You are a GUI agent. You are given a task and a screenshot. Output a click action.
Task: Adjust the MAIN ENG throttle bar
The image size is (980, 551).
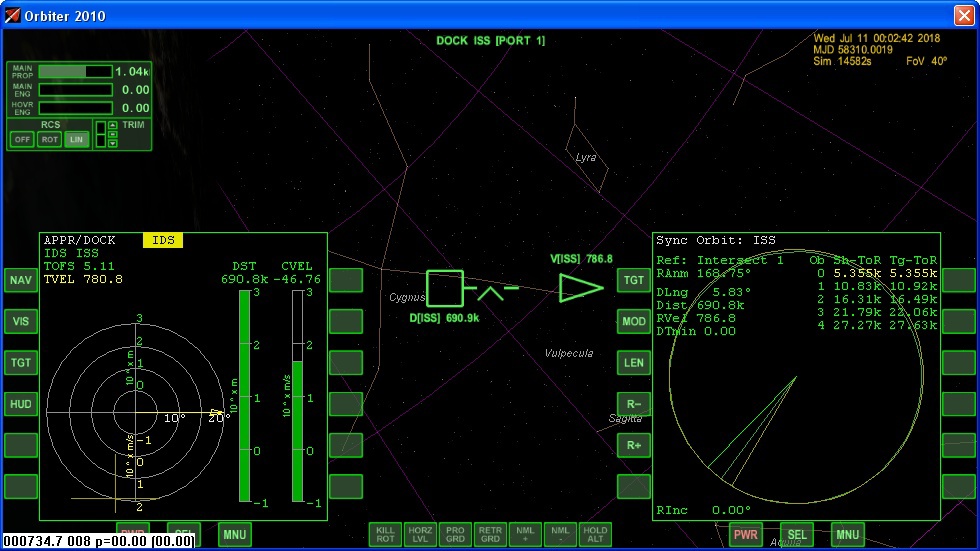76,90
